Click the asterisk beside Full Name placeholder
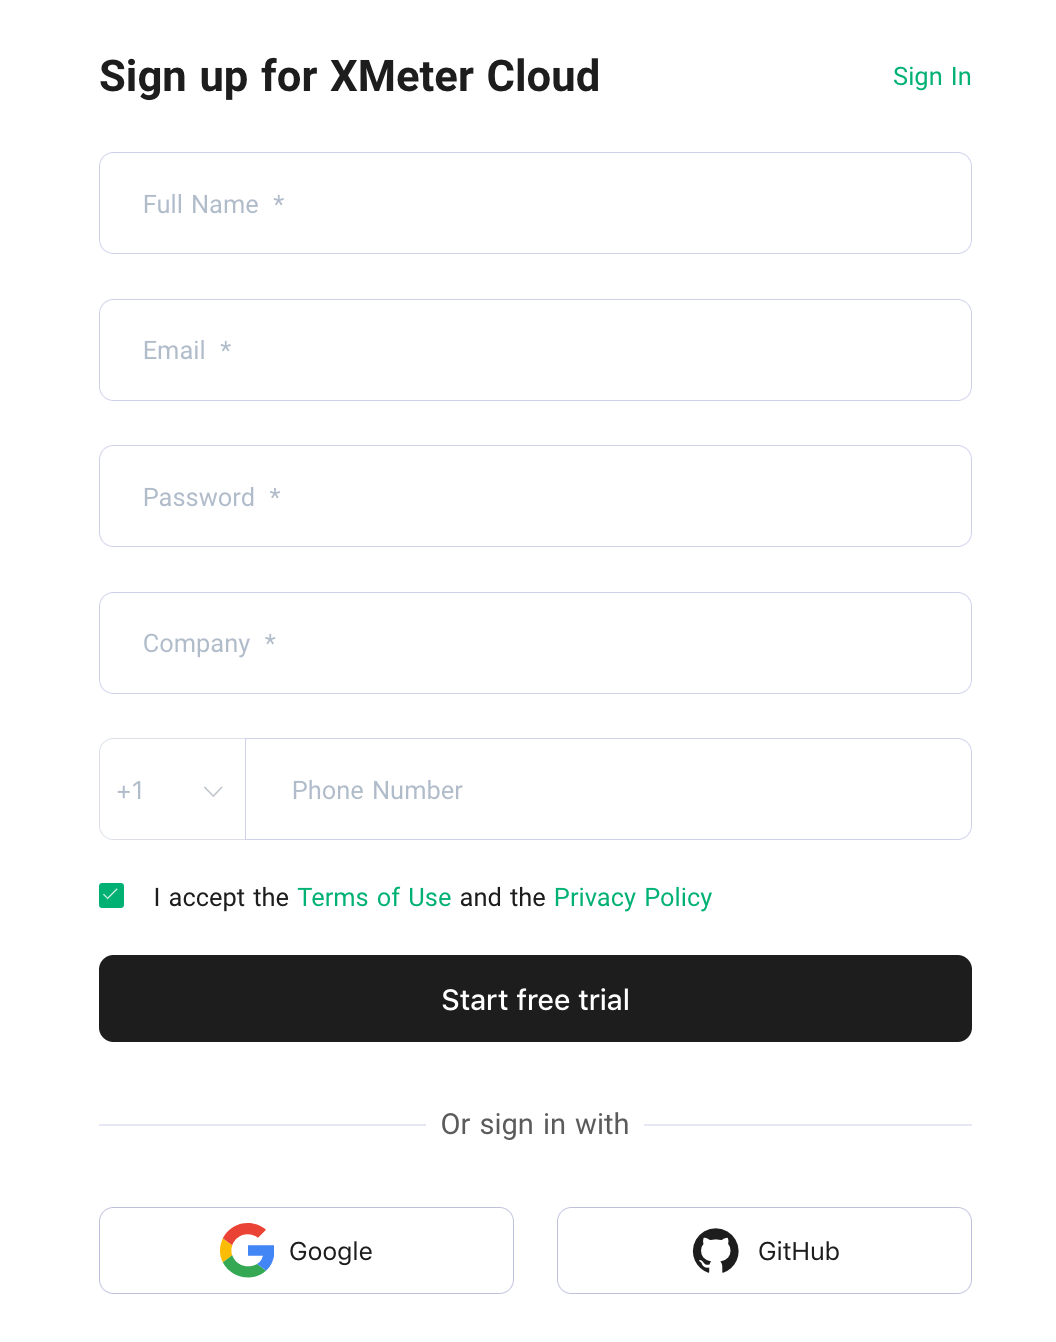Screen dimensions: 1056x1342 [x=279, y=202]
